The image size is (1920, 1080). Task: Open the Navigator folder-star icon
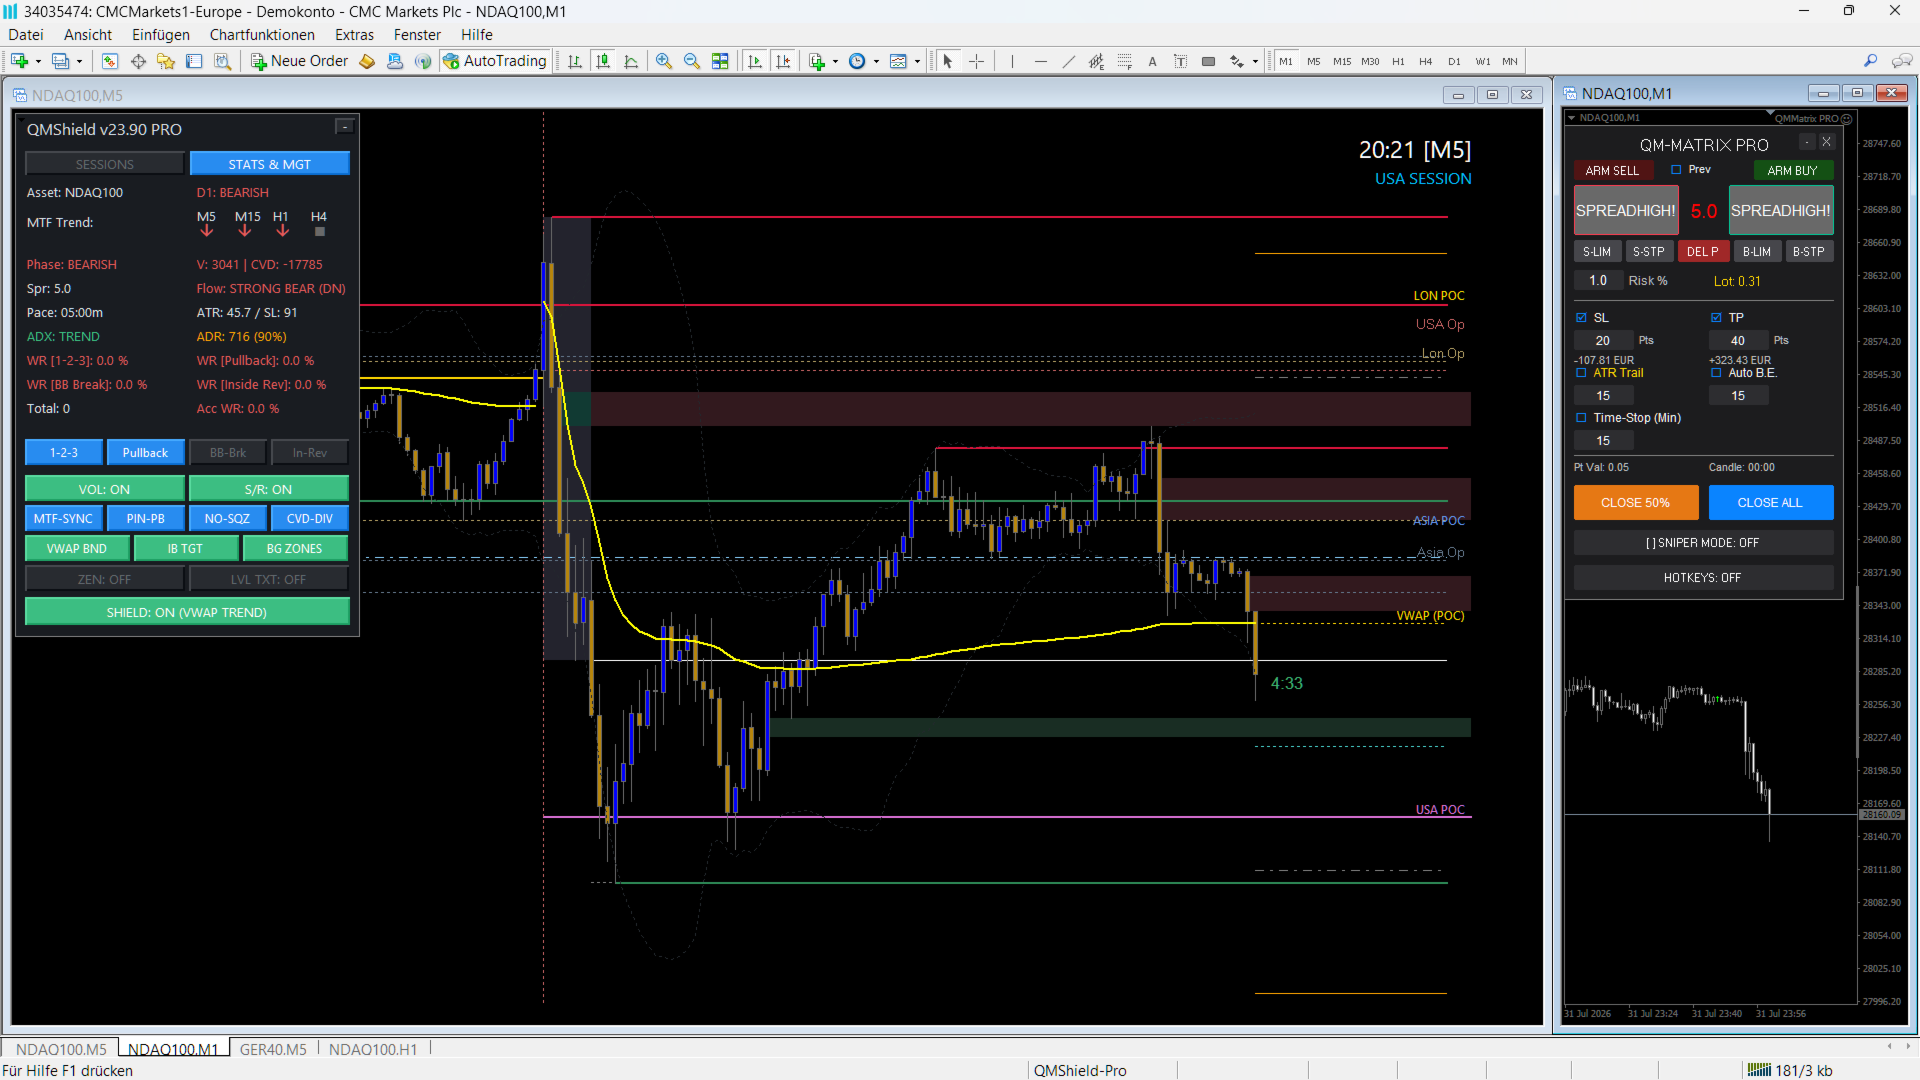[166, 62]
